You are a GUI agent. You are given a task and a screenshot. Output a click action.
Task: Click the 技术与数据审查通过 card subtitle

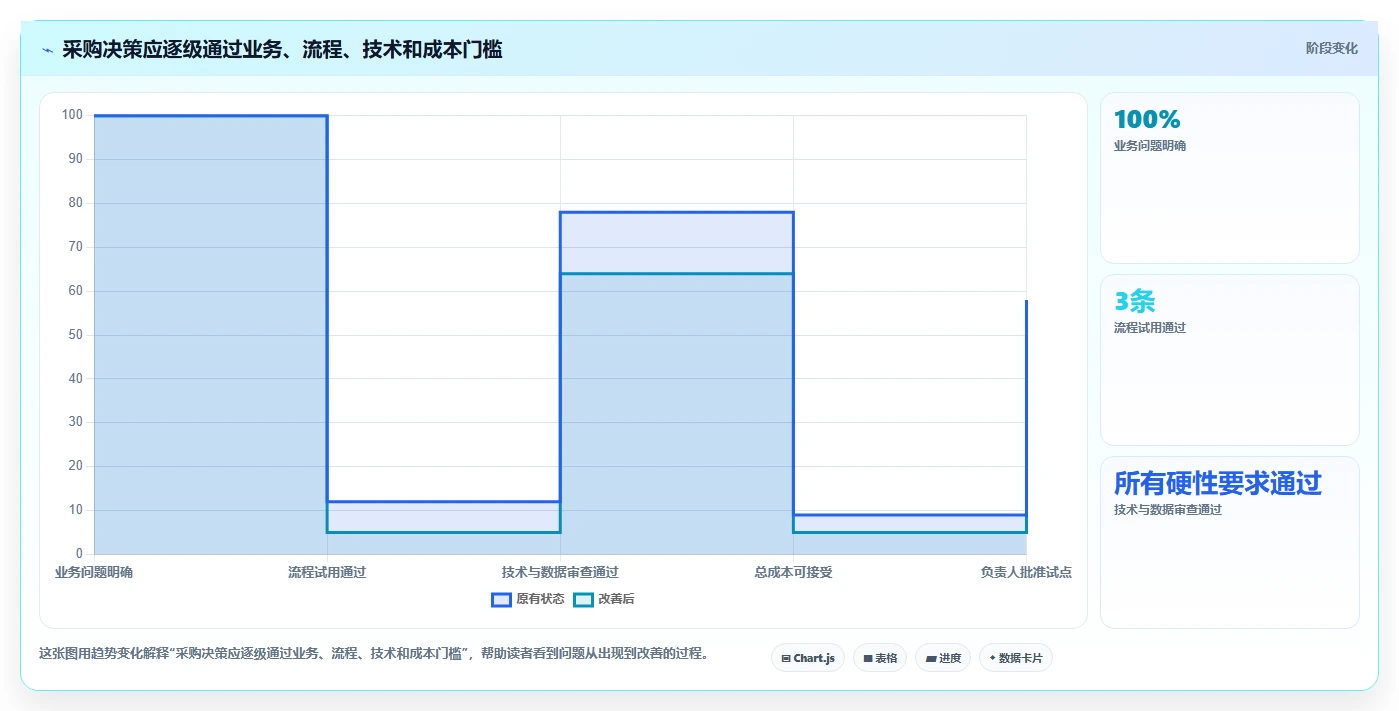1168,510
